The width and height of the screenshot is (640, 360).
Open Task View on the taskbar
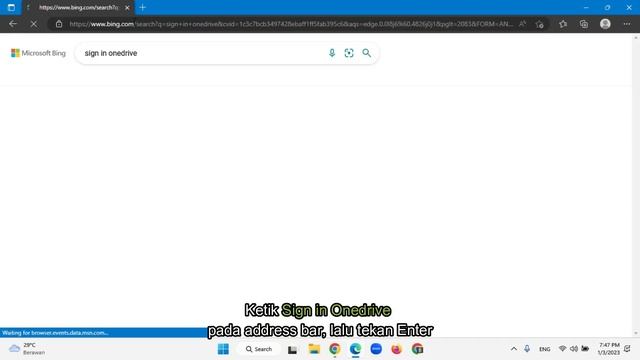tap(292, 349)
